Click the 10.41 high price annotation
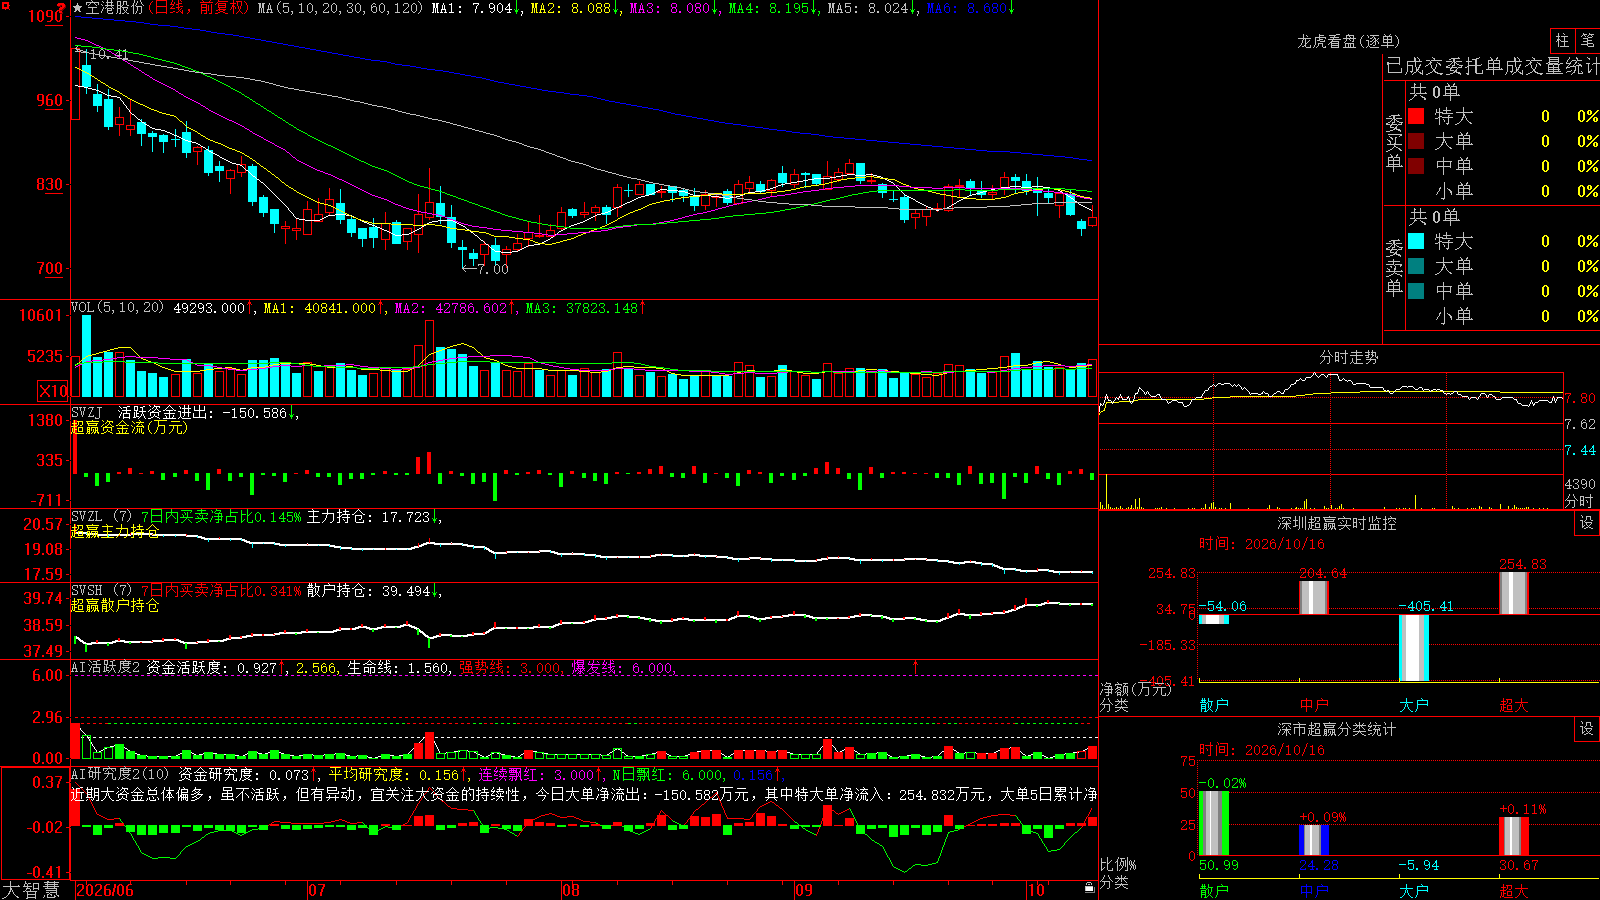This screenshot has width=1600, height=900. click(109, 54)
